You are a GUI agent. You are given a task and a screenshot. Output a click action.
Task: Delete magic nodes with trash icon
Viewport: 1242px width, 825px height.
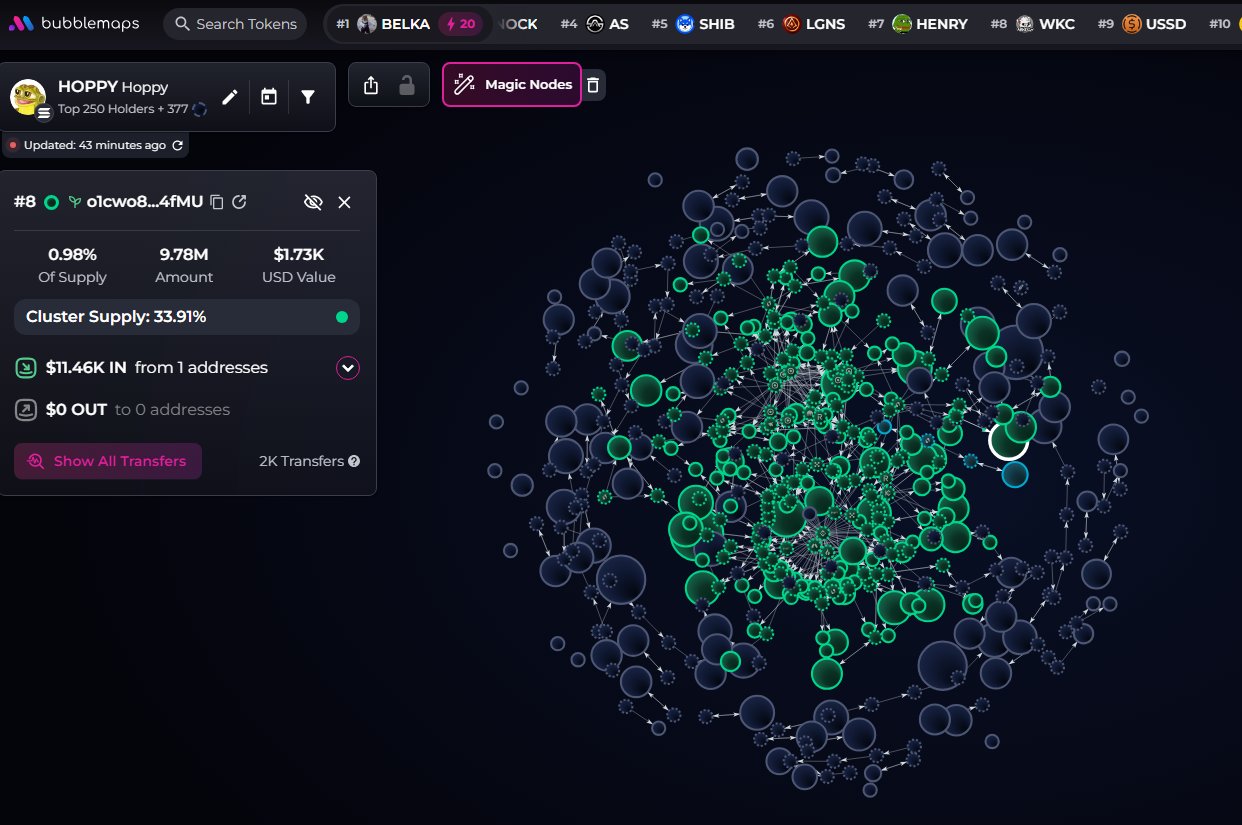pyautogui.click(x=593, y=85)
